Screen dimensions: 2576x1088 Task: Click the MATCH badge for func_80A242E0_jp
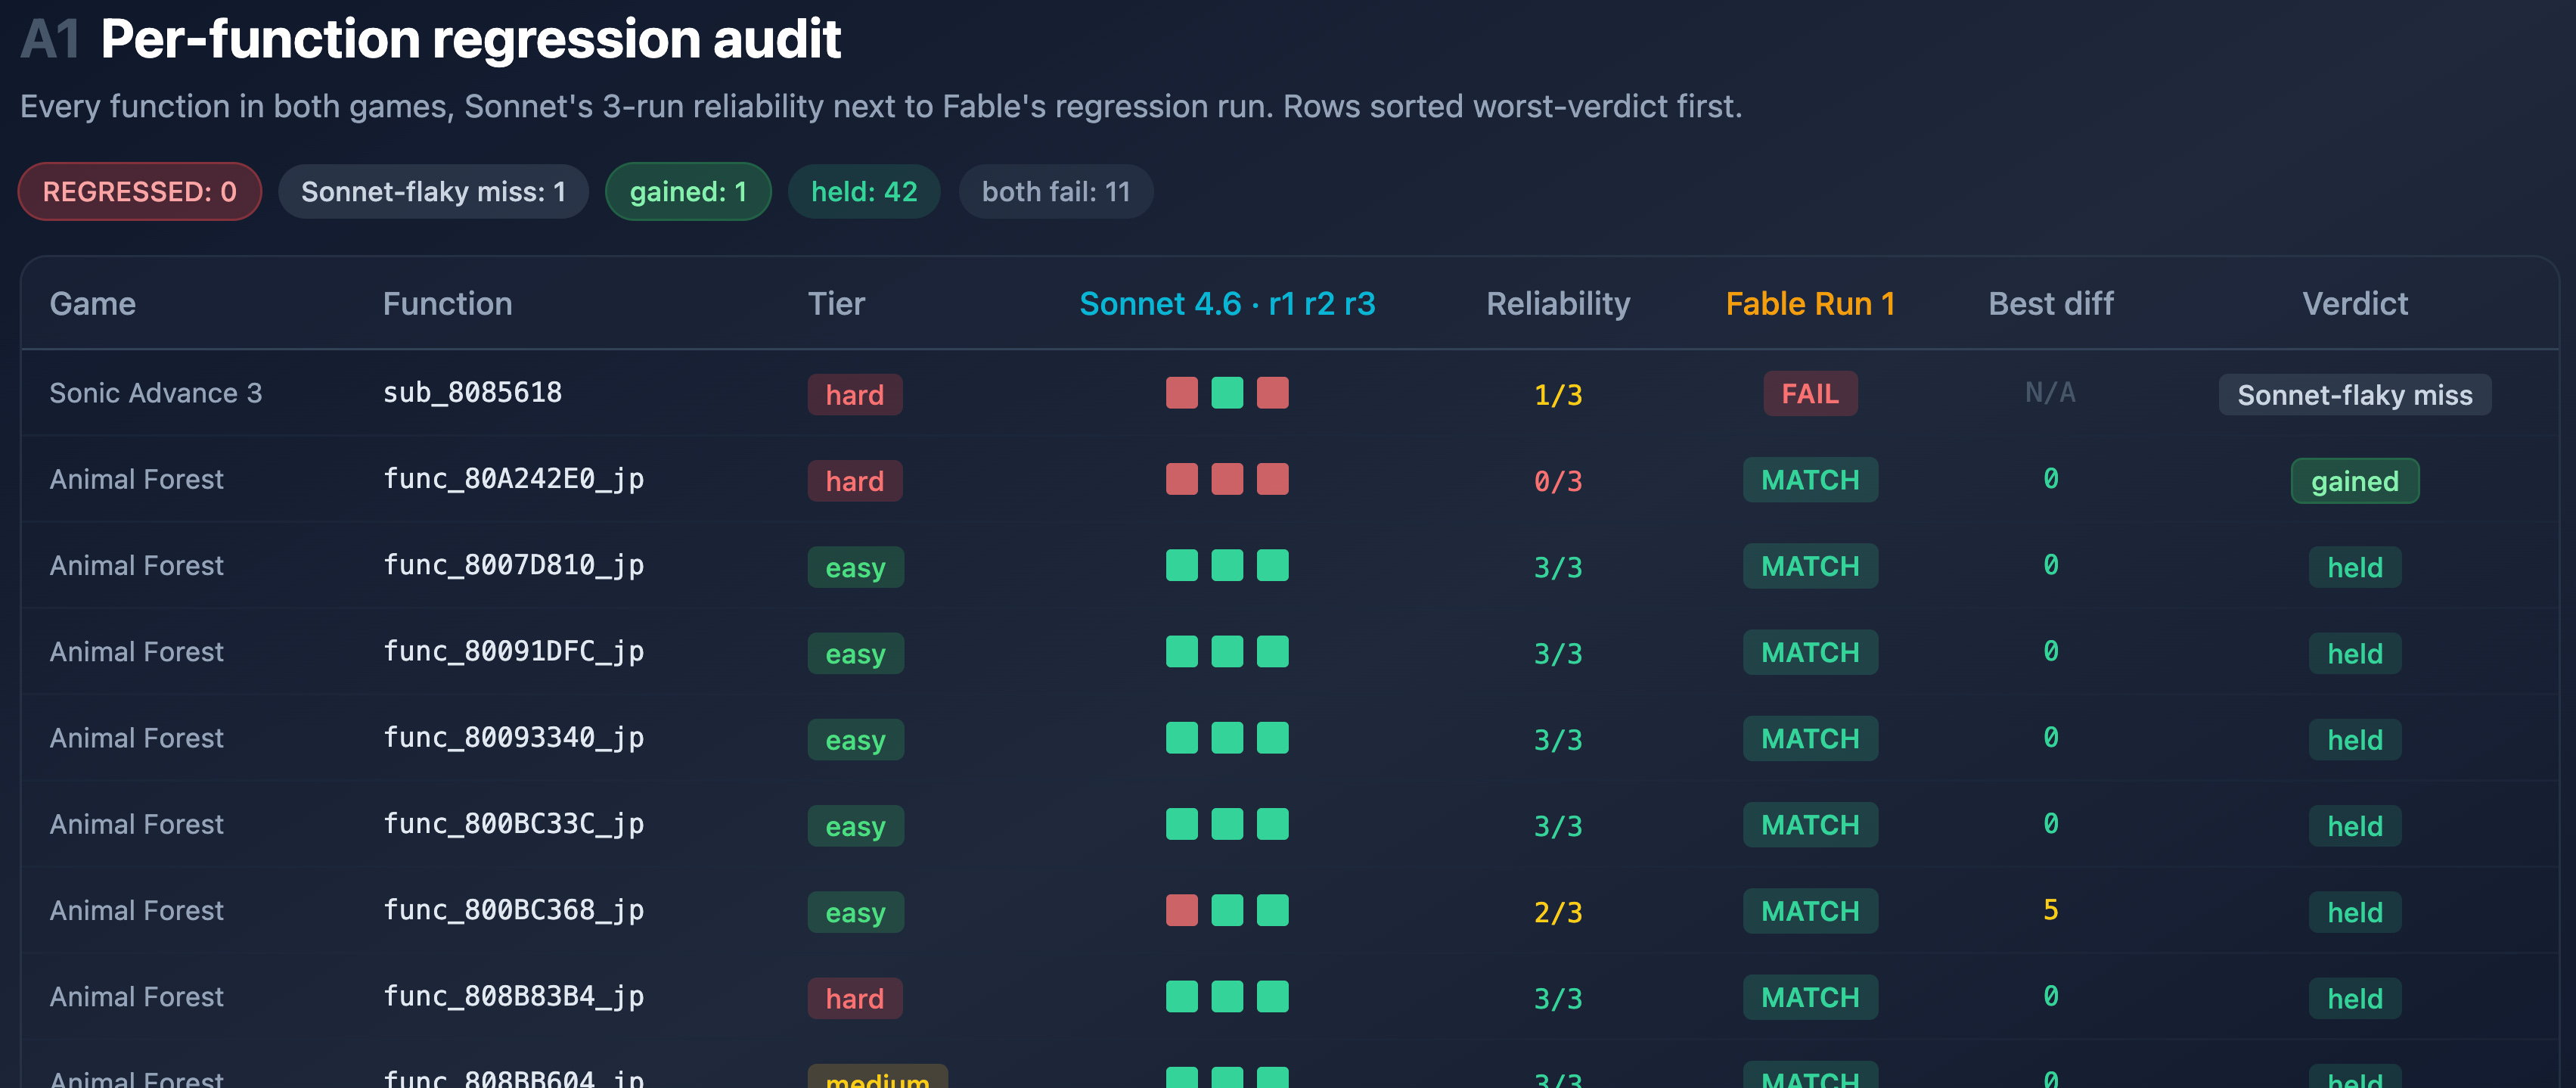1810,479
